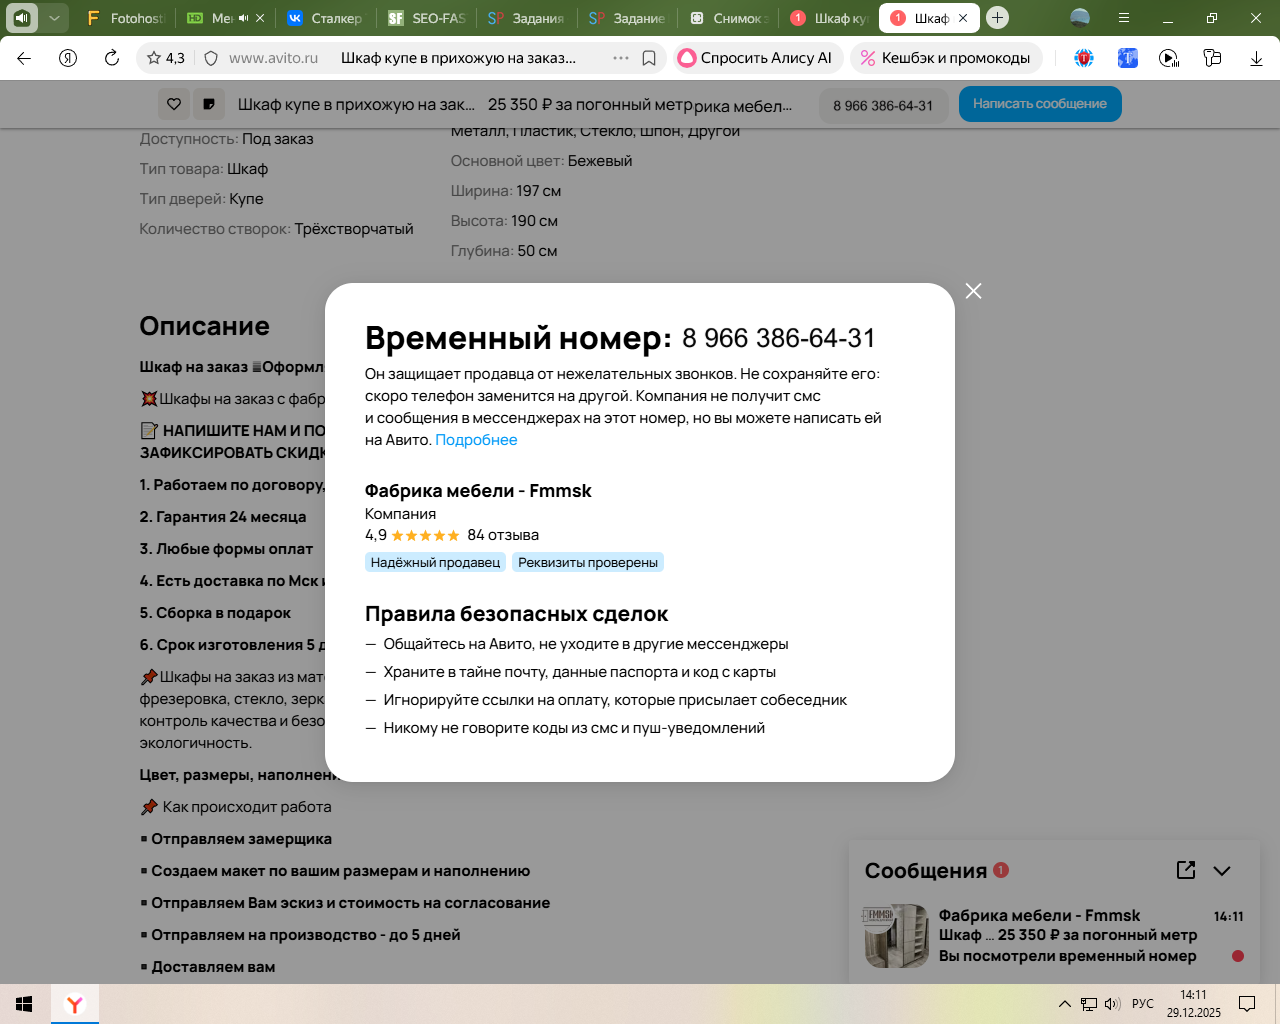Open the Windows notification center
The width and height of the screenshot is (1280, 1024).
1247,1004
